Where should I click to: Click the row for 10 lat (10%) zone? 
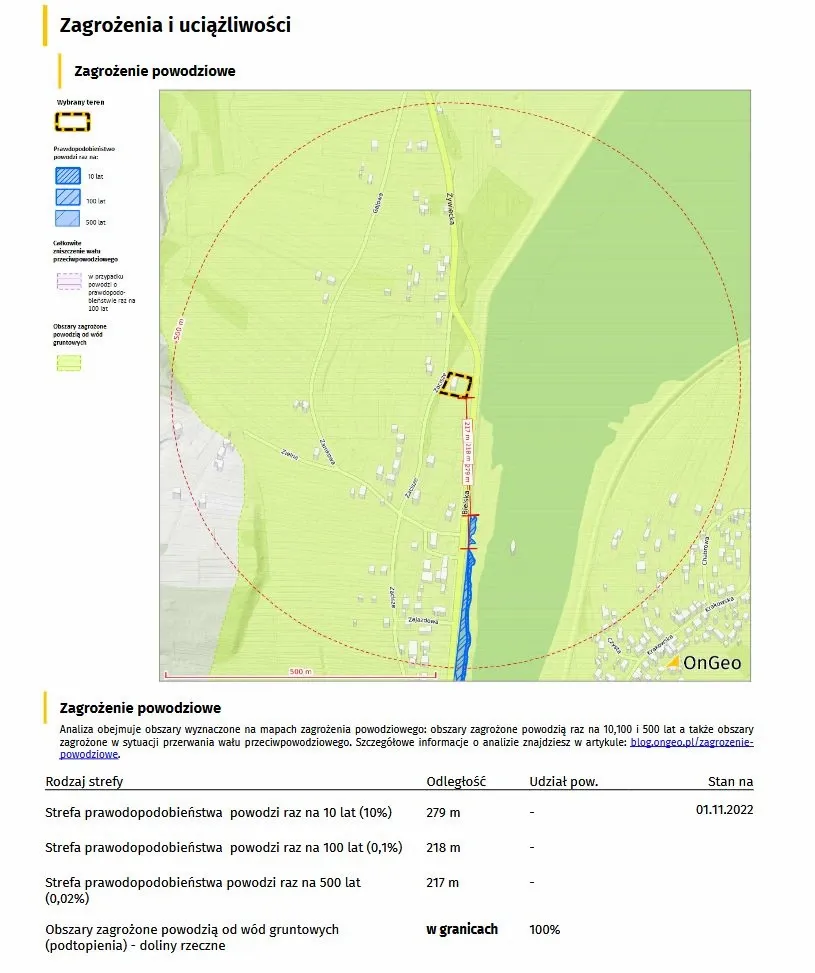(399, 812)
